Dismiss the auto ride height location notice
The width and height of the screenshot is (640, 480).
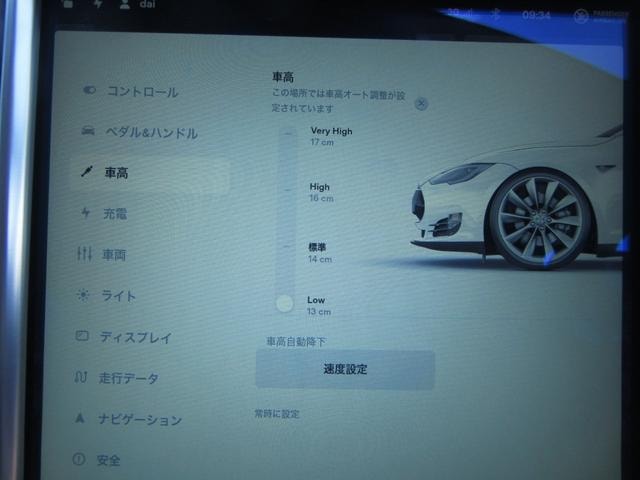point(421,104)
